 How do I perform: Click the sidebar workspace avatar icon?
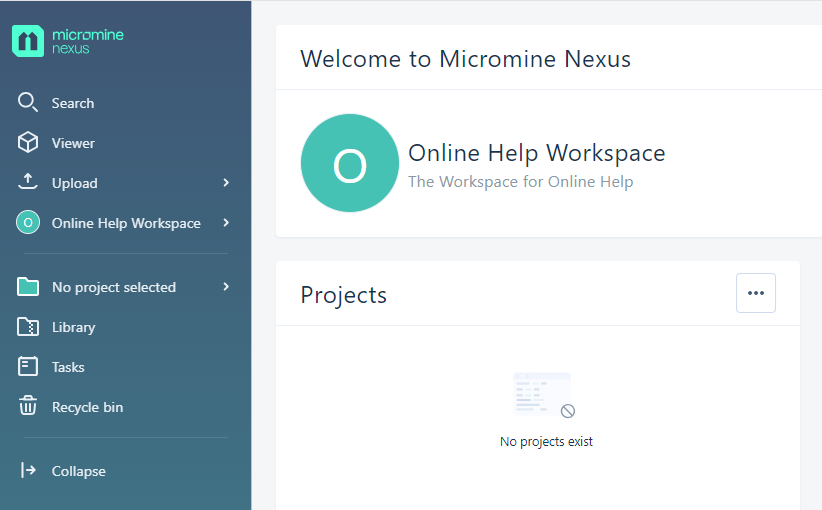(28, 222)
